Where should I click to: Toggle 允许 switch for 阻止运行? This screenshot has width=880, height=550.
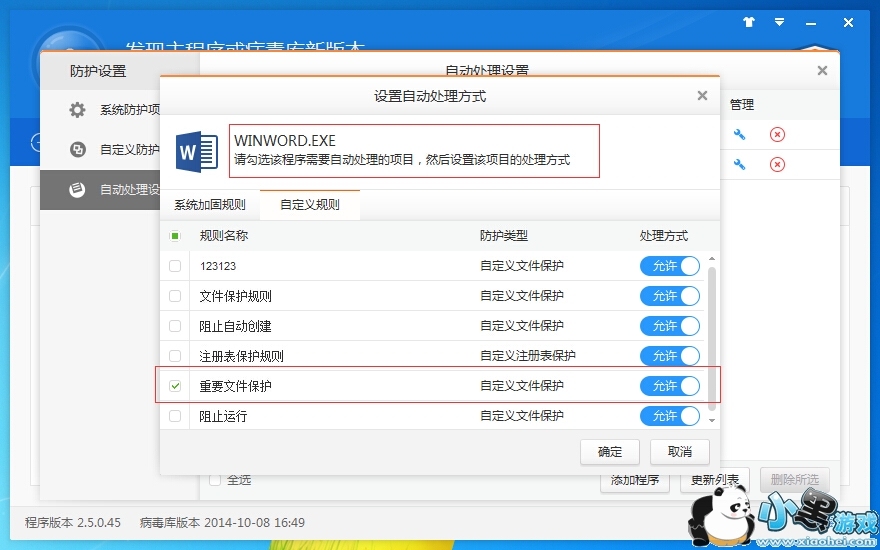[670, 416]
